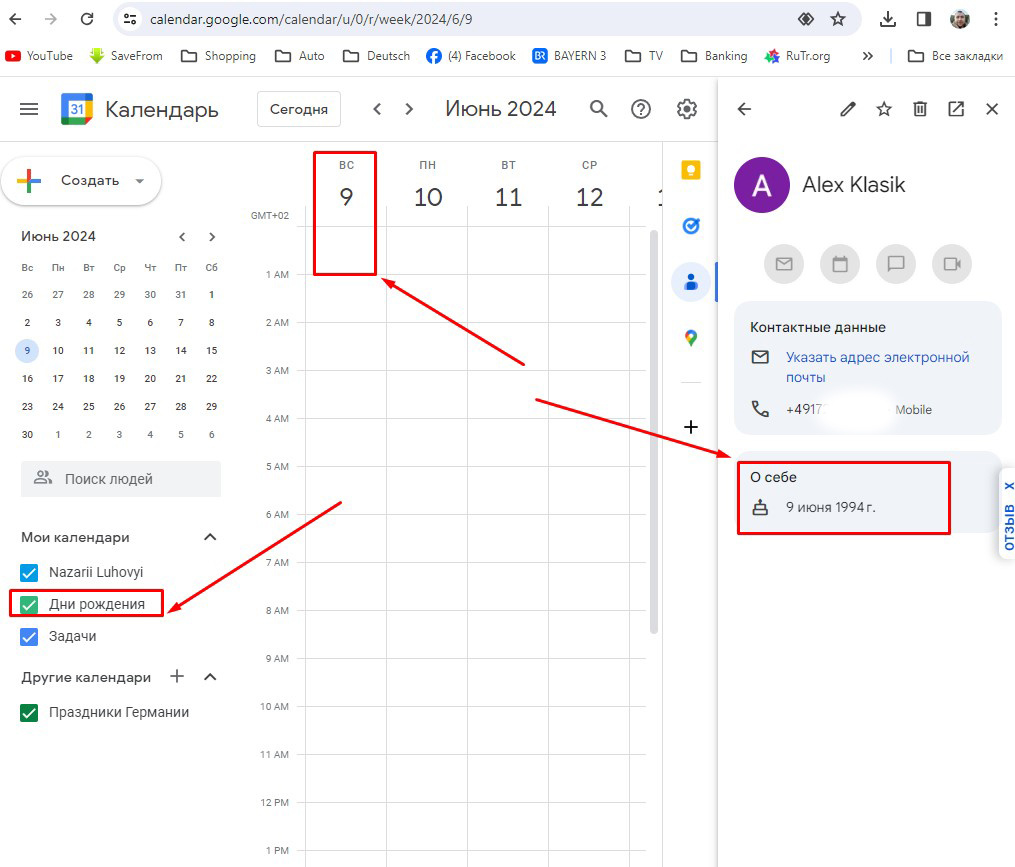Toggle Nazarii Luhovyi calendar checkbox
The image size is (1015, 867).
point(29,572)
